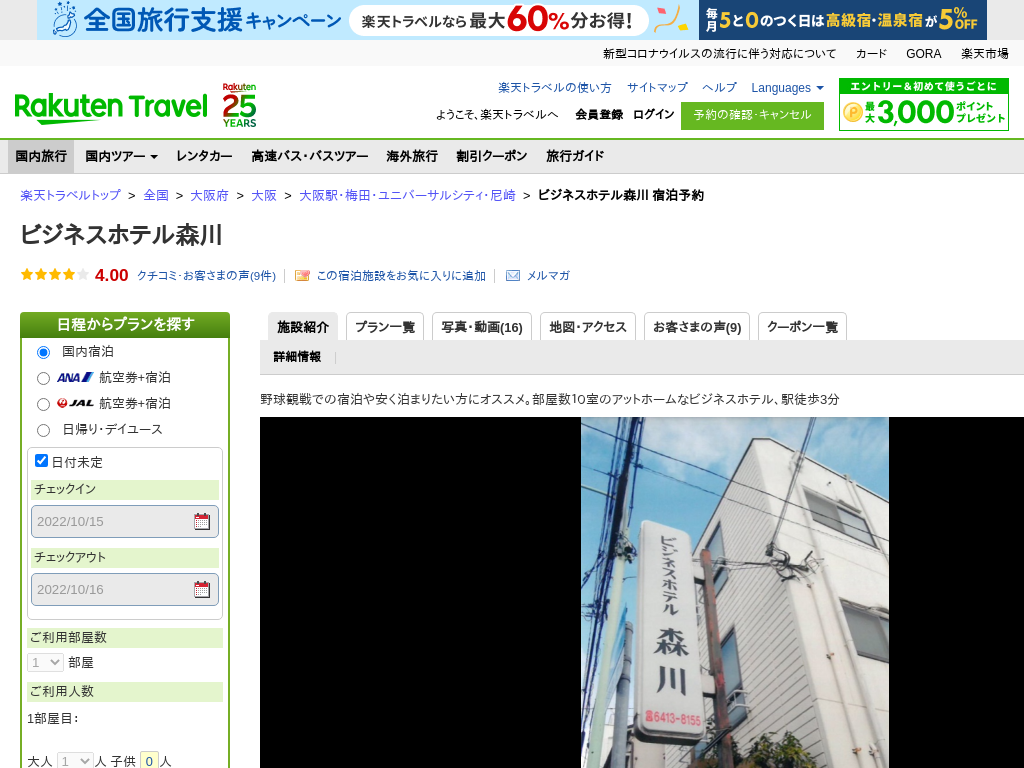Open クチコミ・お客さまの声(9件) link
This screenshot has height=768, width=1024.
(206, 276)
